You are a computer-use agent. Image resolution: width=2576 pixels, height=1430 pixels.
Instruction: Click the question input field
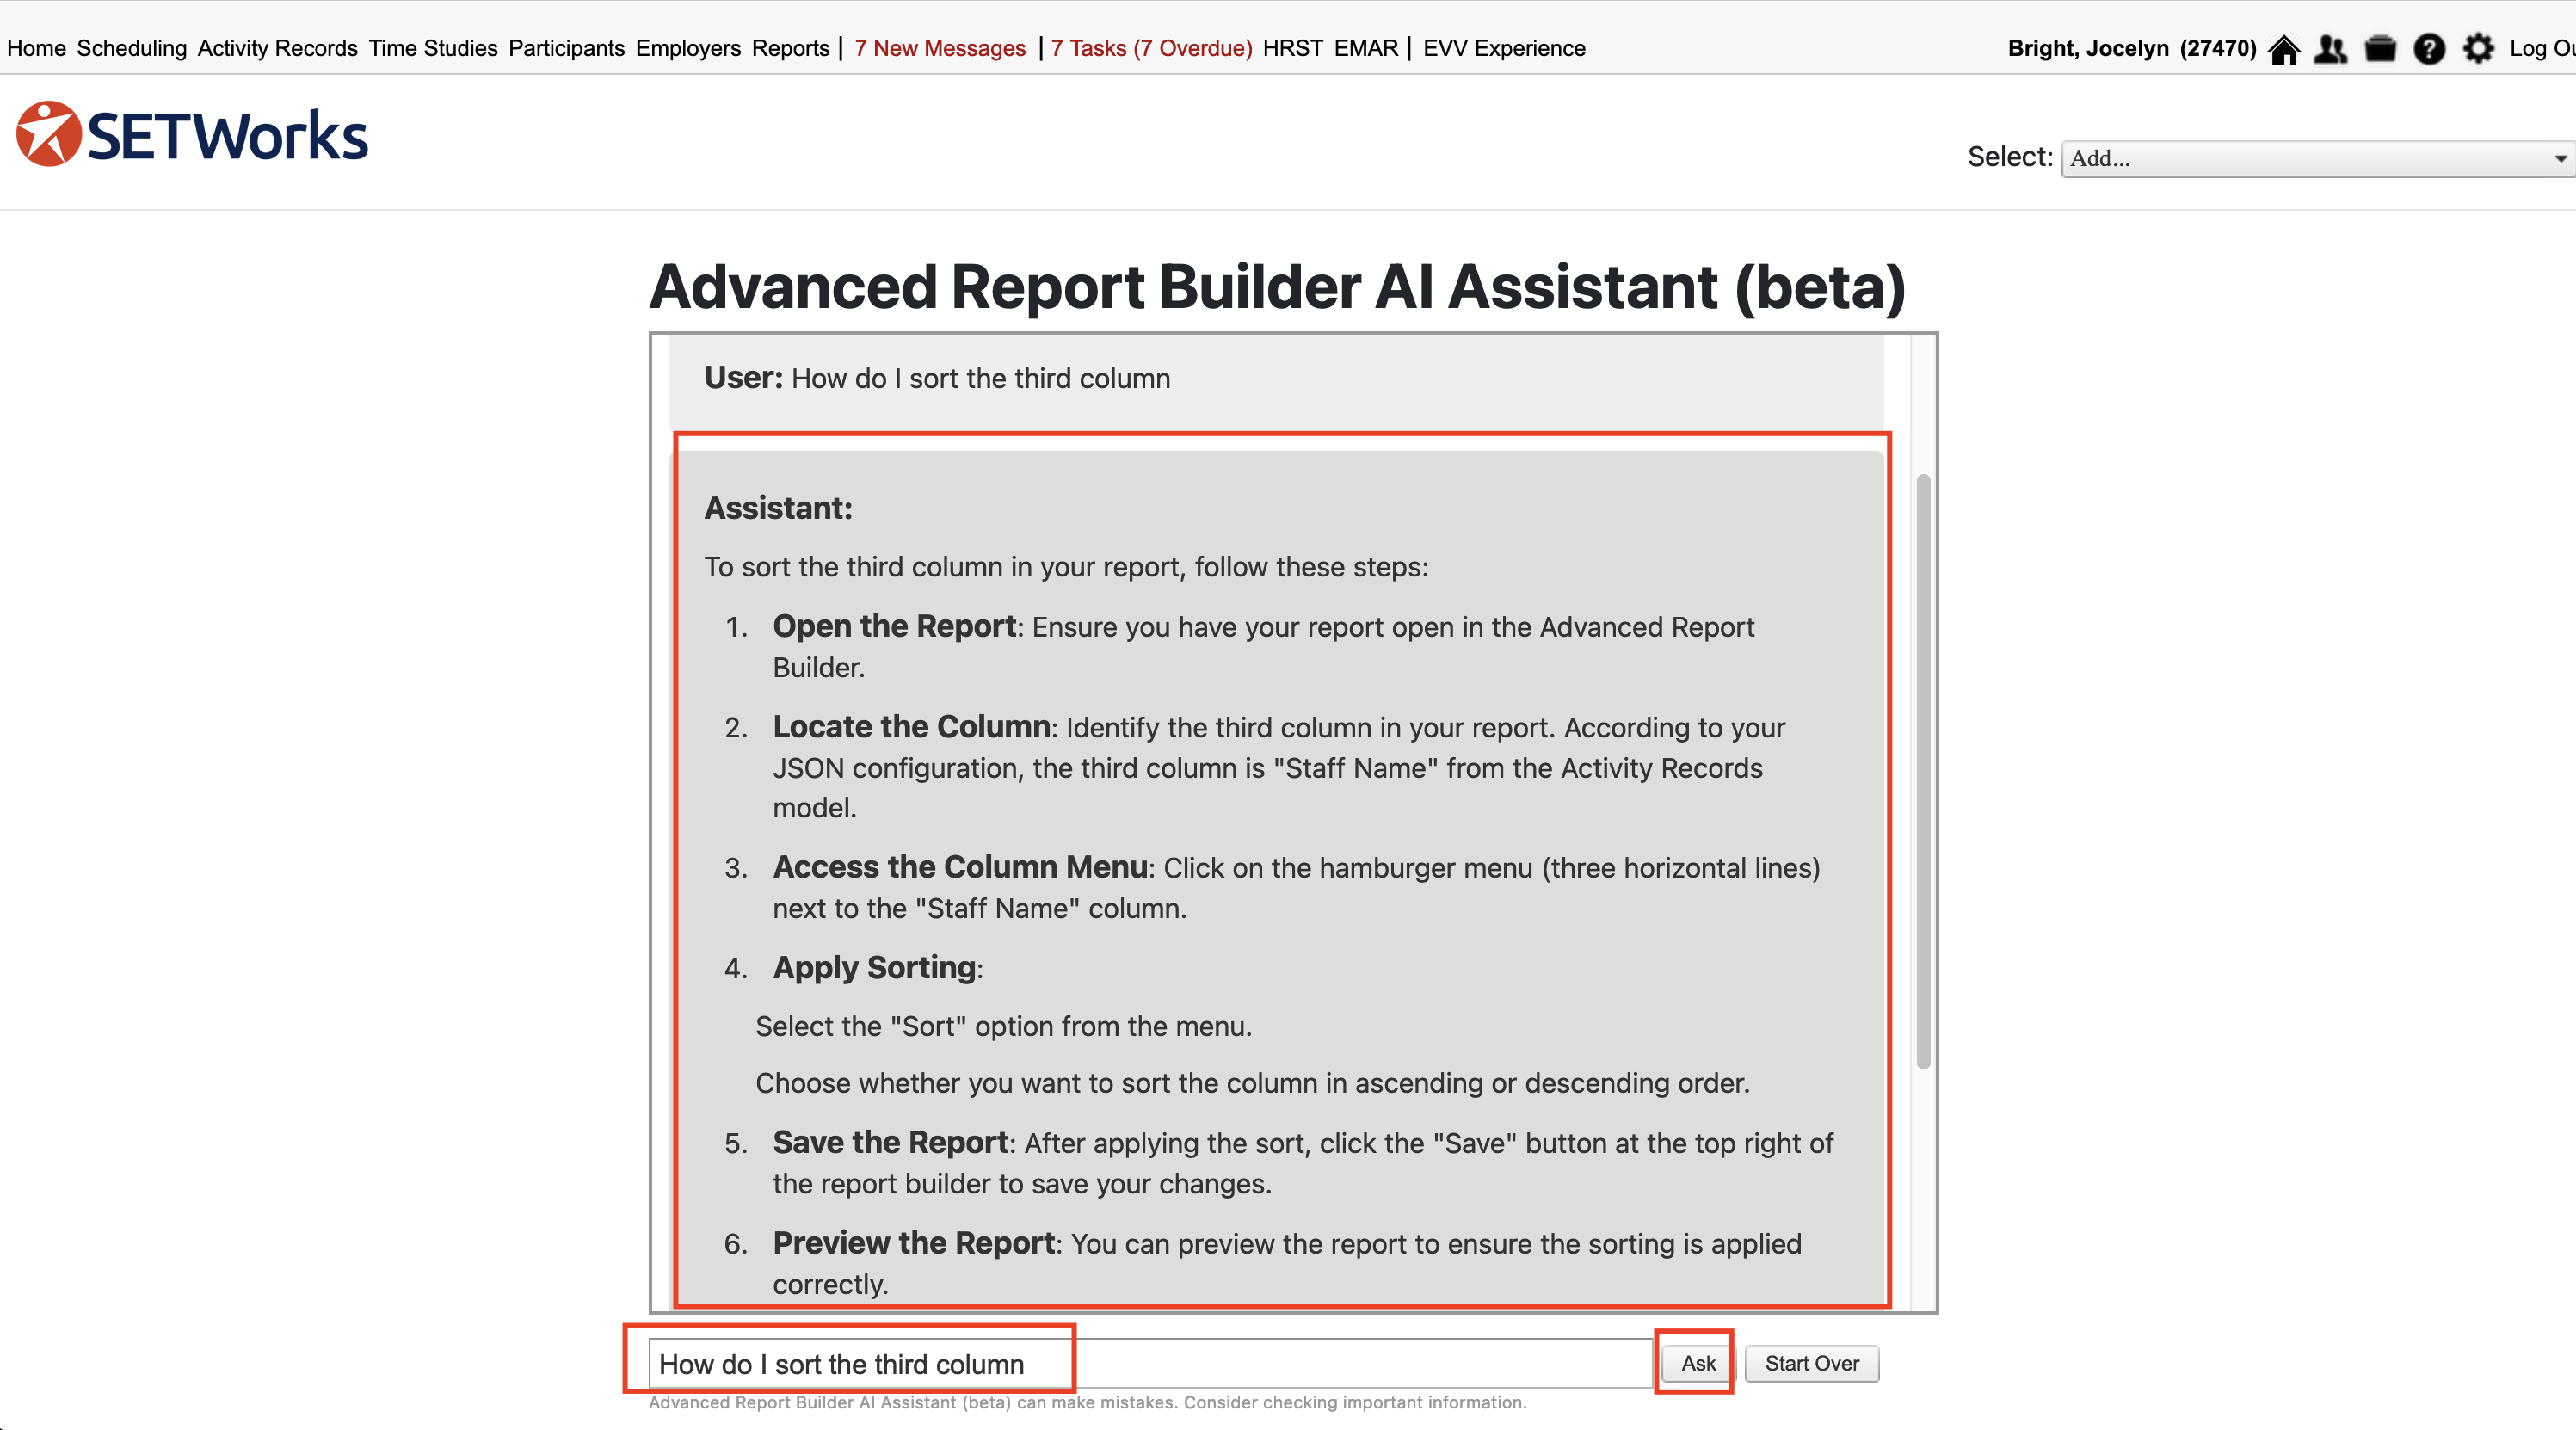pos(1150,1363)
